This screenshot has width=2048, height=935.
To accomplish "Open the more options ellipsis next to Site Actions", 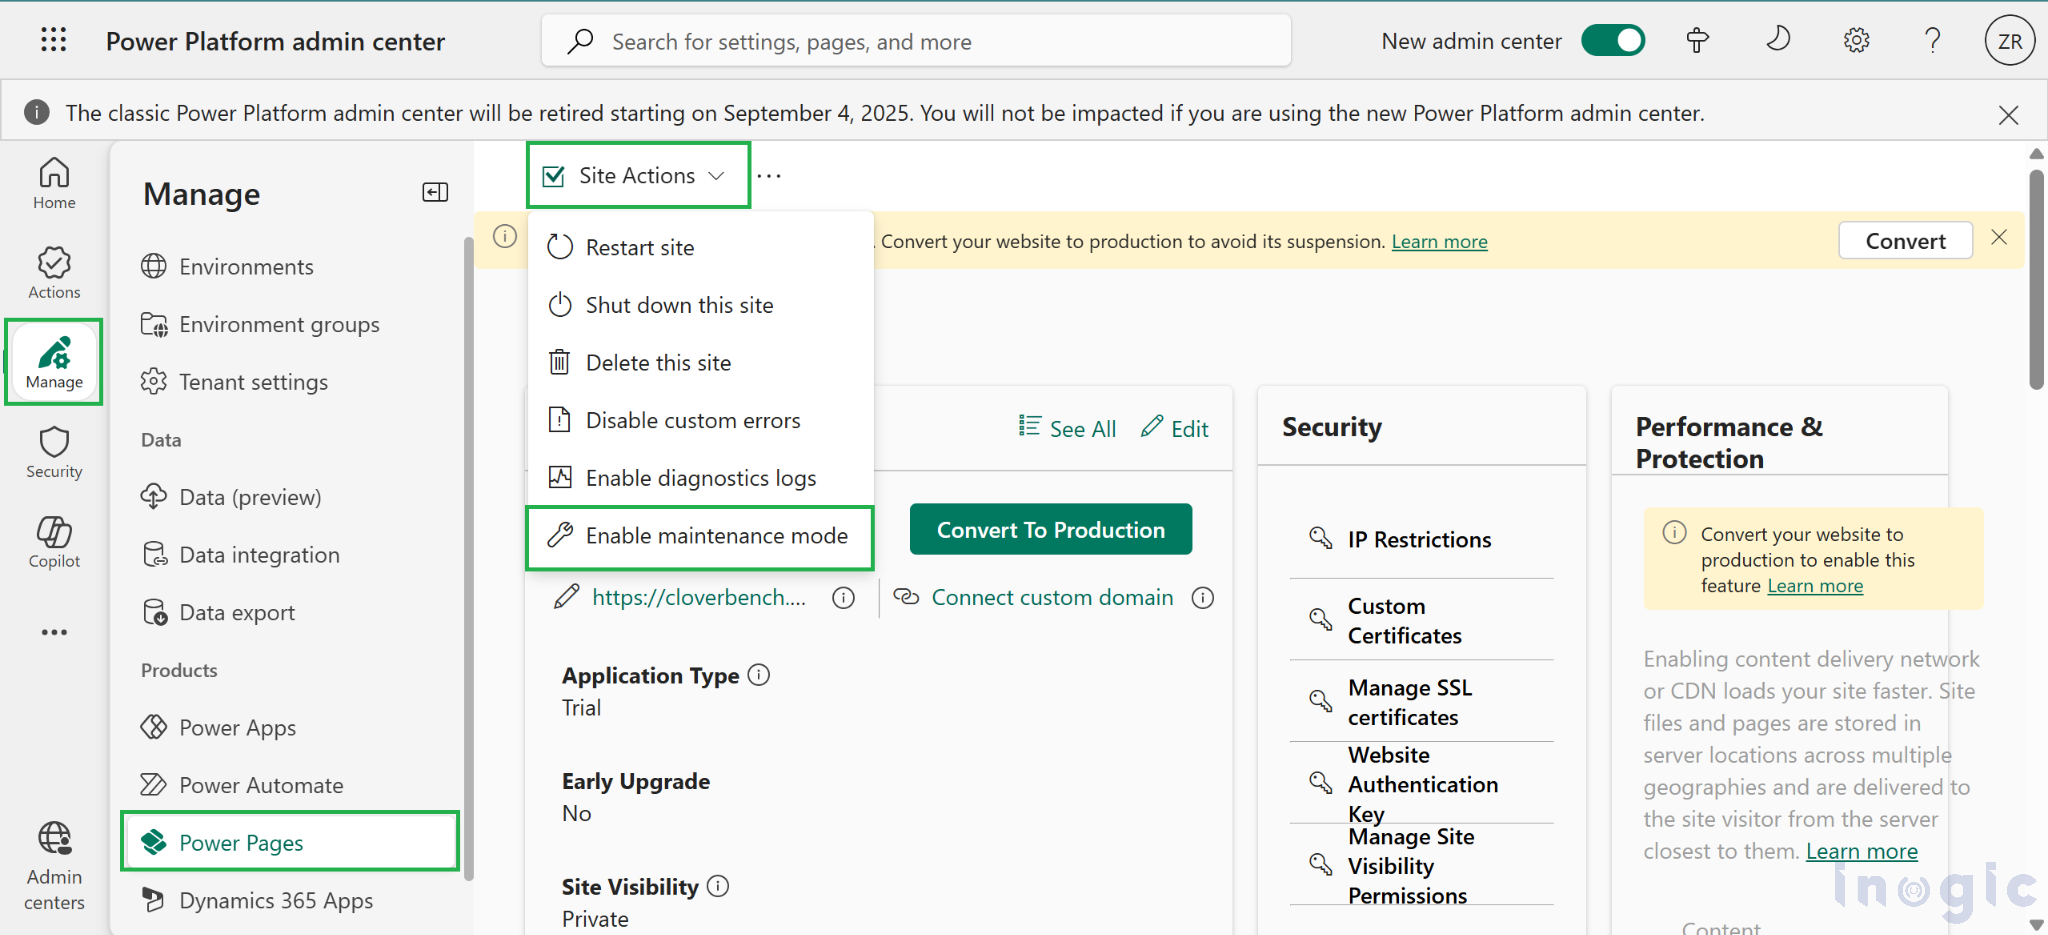I will [x=769, y=176].
